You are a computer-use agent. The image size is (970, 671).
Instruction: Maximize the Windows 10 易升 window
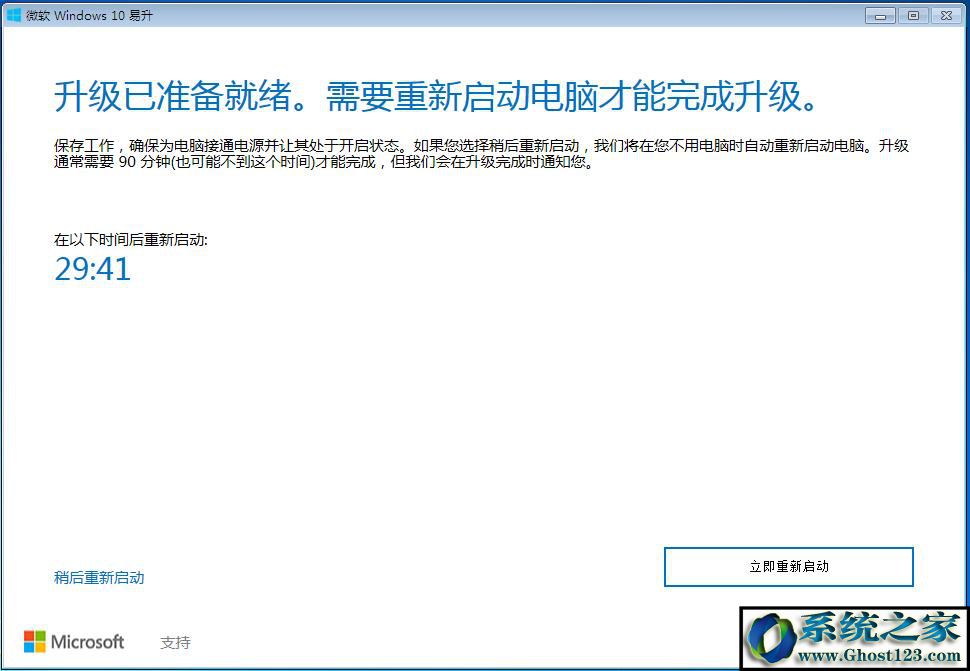913,16
